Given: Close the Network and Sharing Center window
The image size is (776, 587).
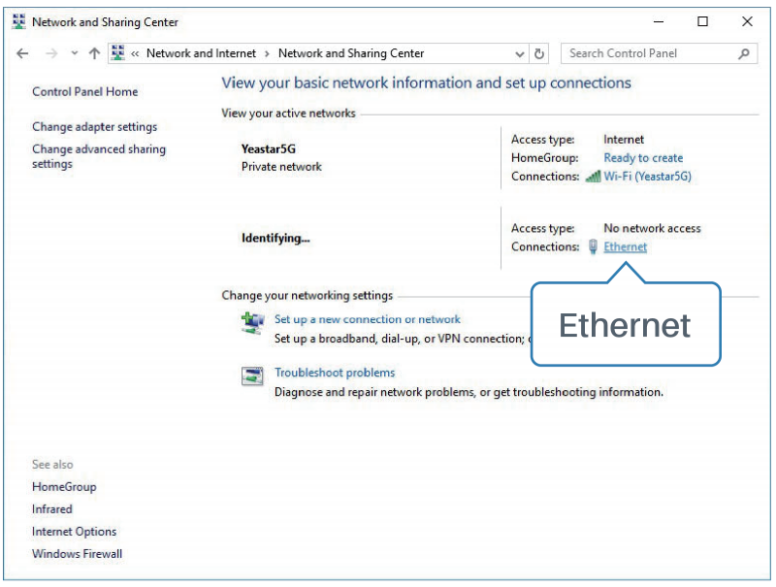Looking at the screenshot, I should 747,21.
